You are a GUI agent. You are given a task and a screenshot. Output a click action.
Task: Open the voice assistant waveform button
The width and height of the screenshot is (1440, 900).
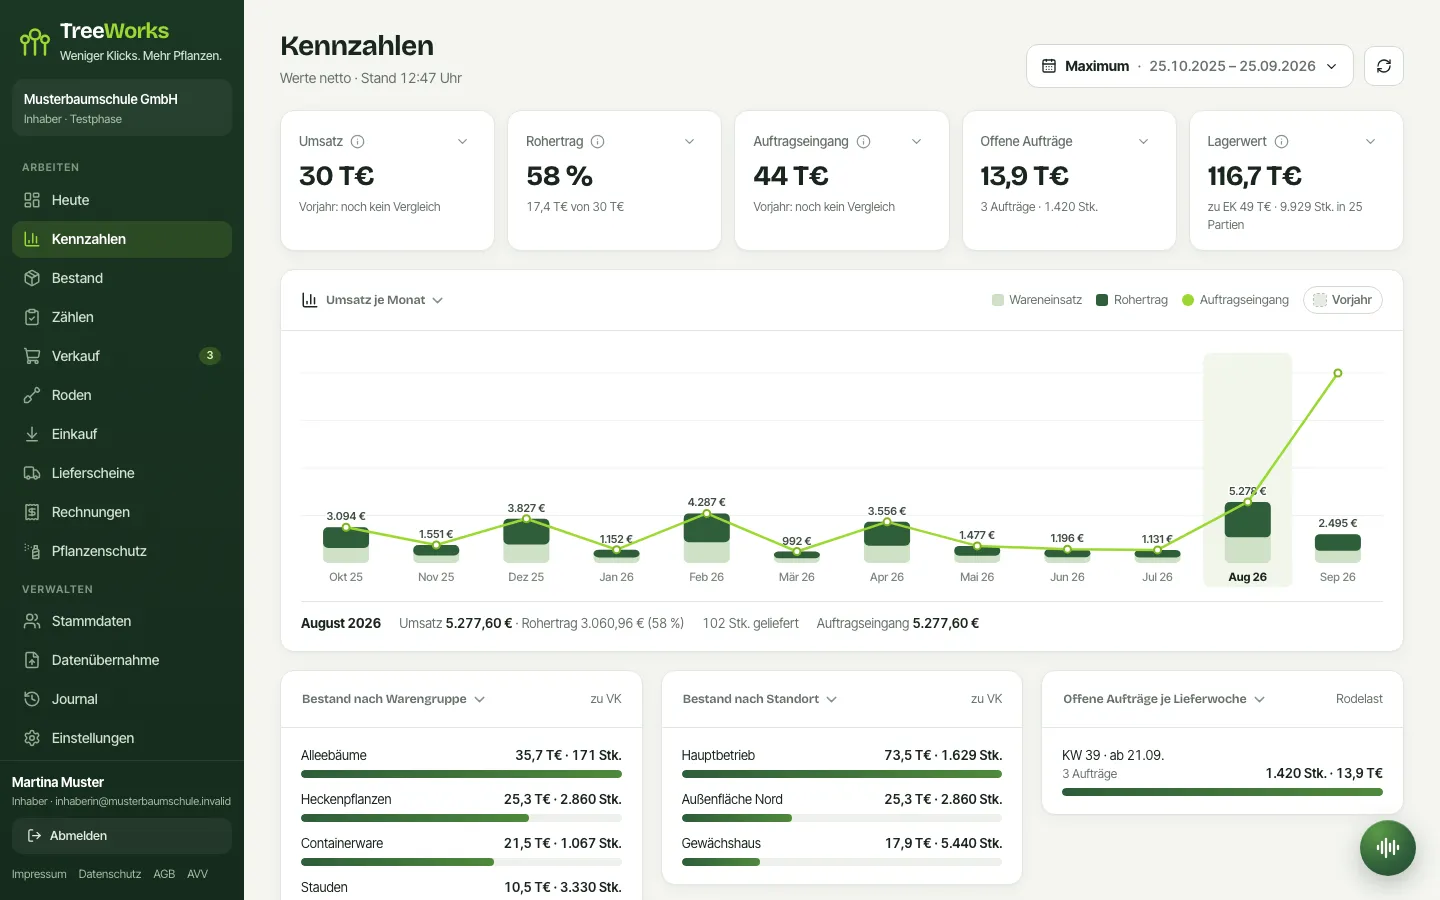tap(1388, 848)
